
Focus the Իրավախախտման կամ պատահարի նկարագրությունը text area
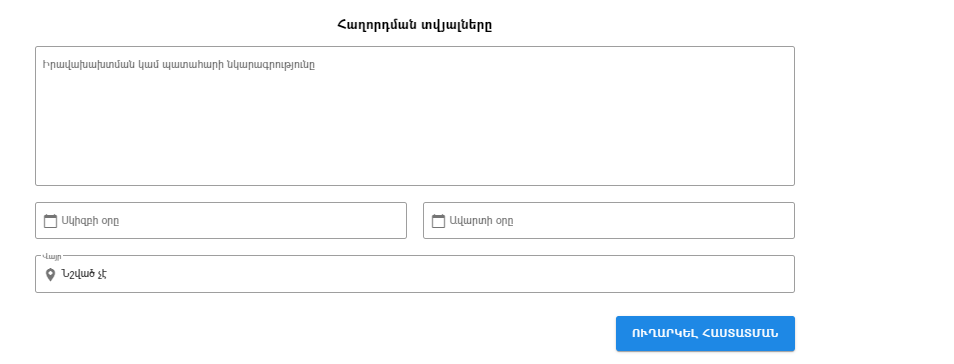415,116
